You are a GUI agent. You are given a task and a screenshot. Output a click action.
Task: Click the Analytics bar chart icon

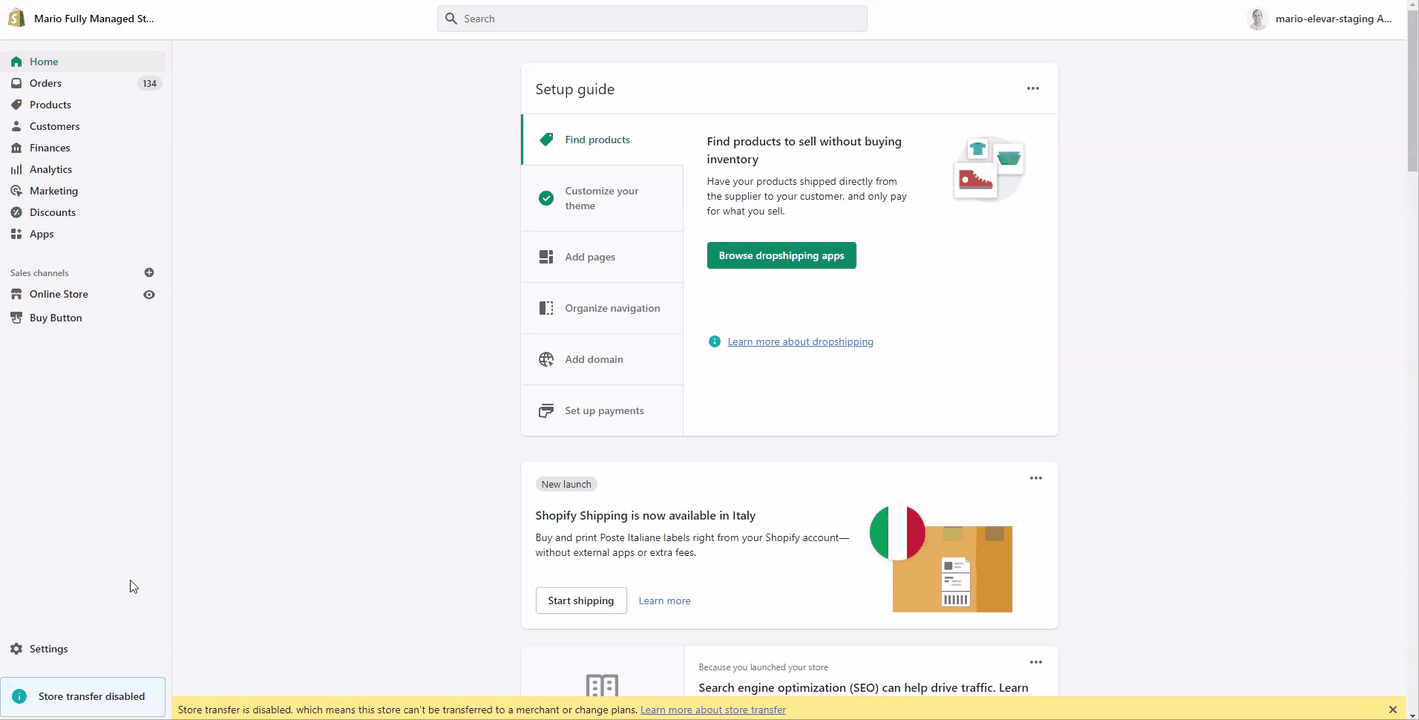point(16,169)
